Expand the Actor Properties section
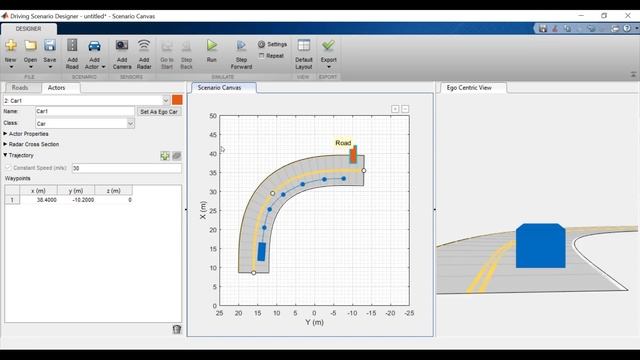 [5, 134]
